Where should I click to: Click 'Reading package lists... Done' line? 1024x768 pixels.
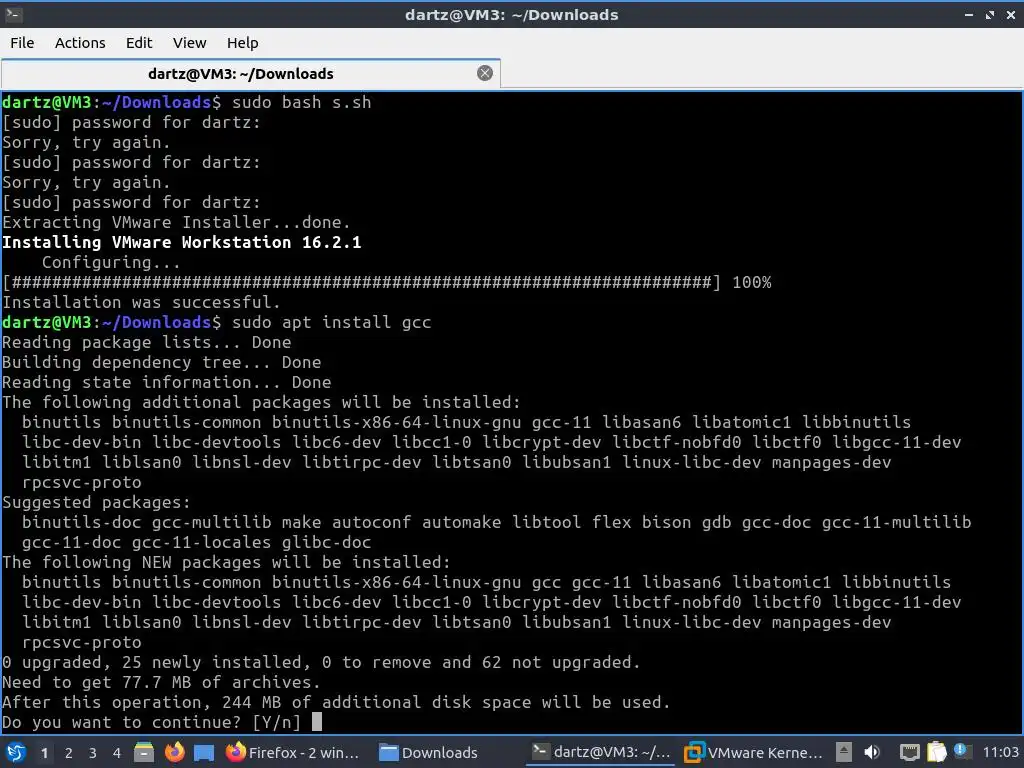point(147,342)
